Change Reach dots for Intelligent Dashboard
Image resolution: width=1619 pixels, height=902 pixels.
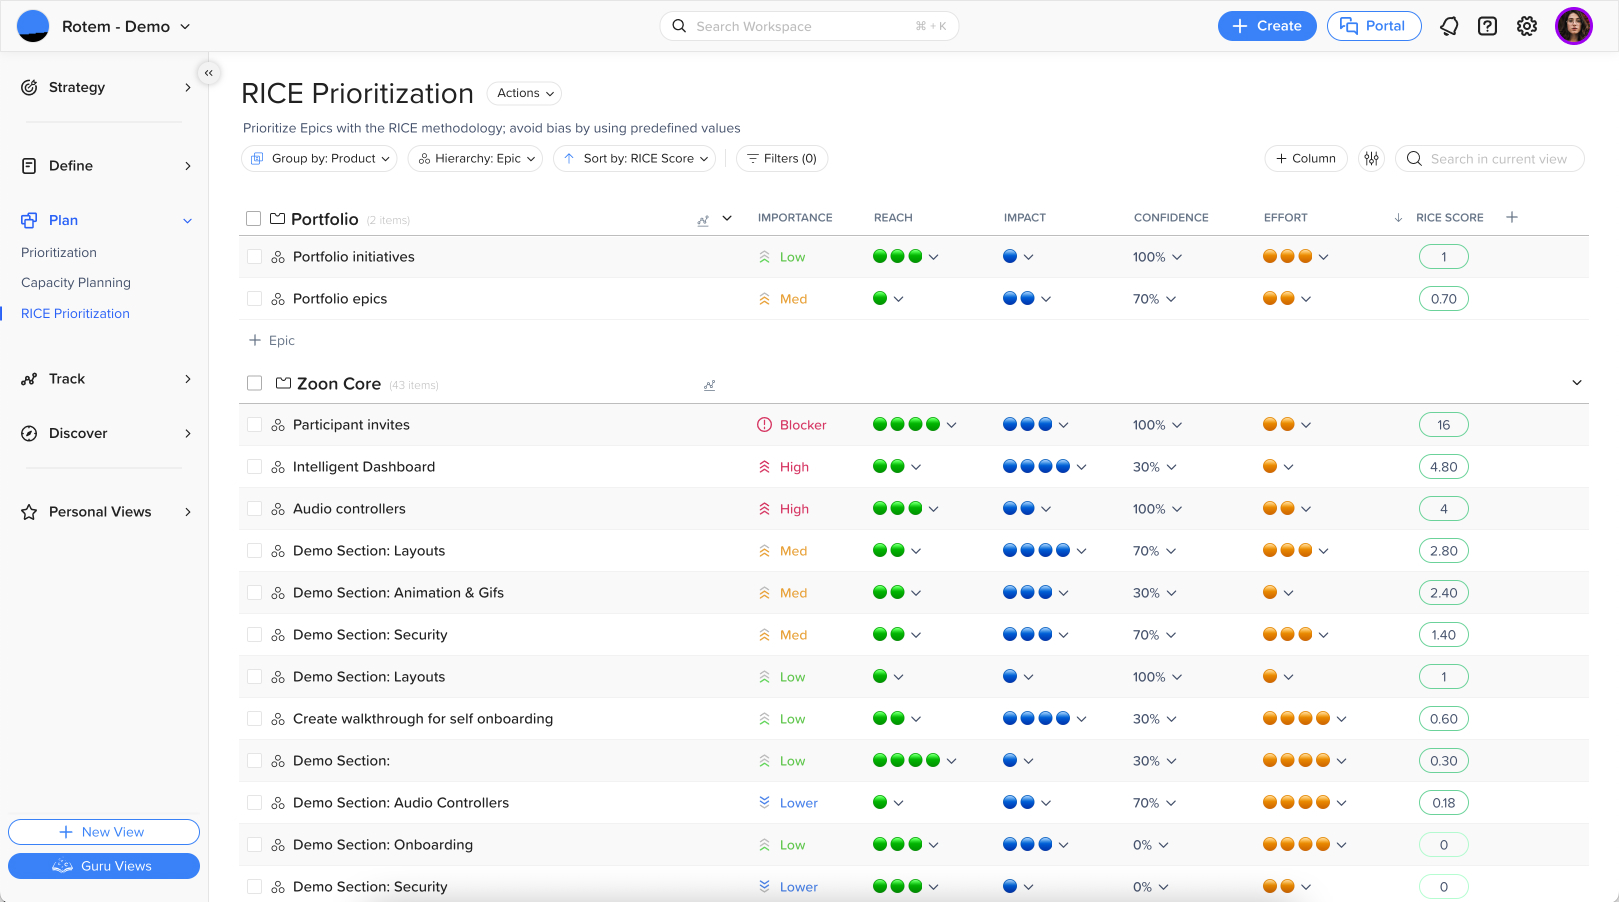click(897, 467)
